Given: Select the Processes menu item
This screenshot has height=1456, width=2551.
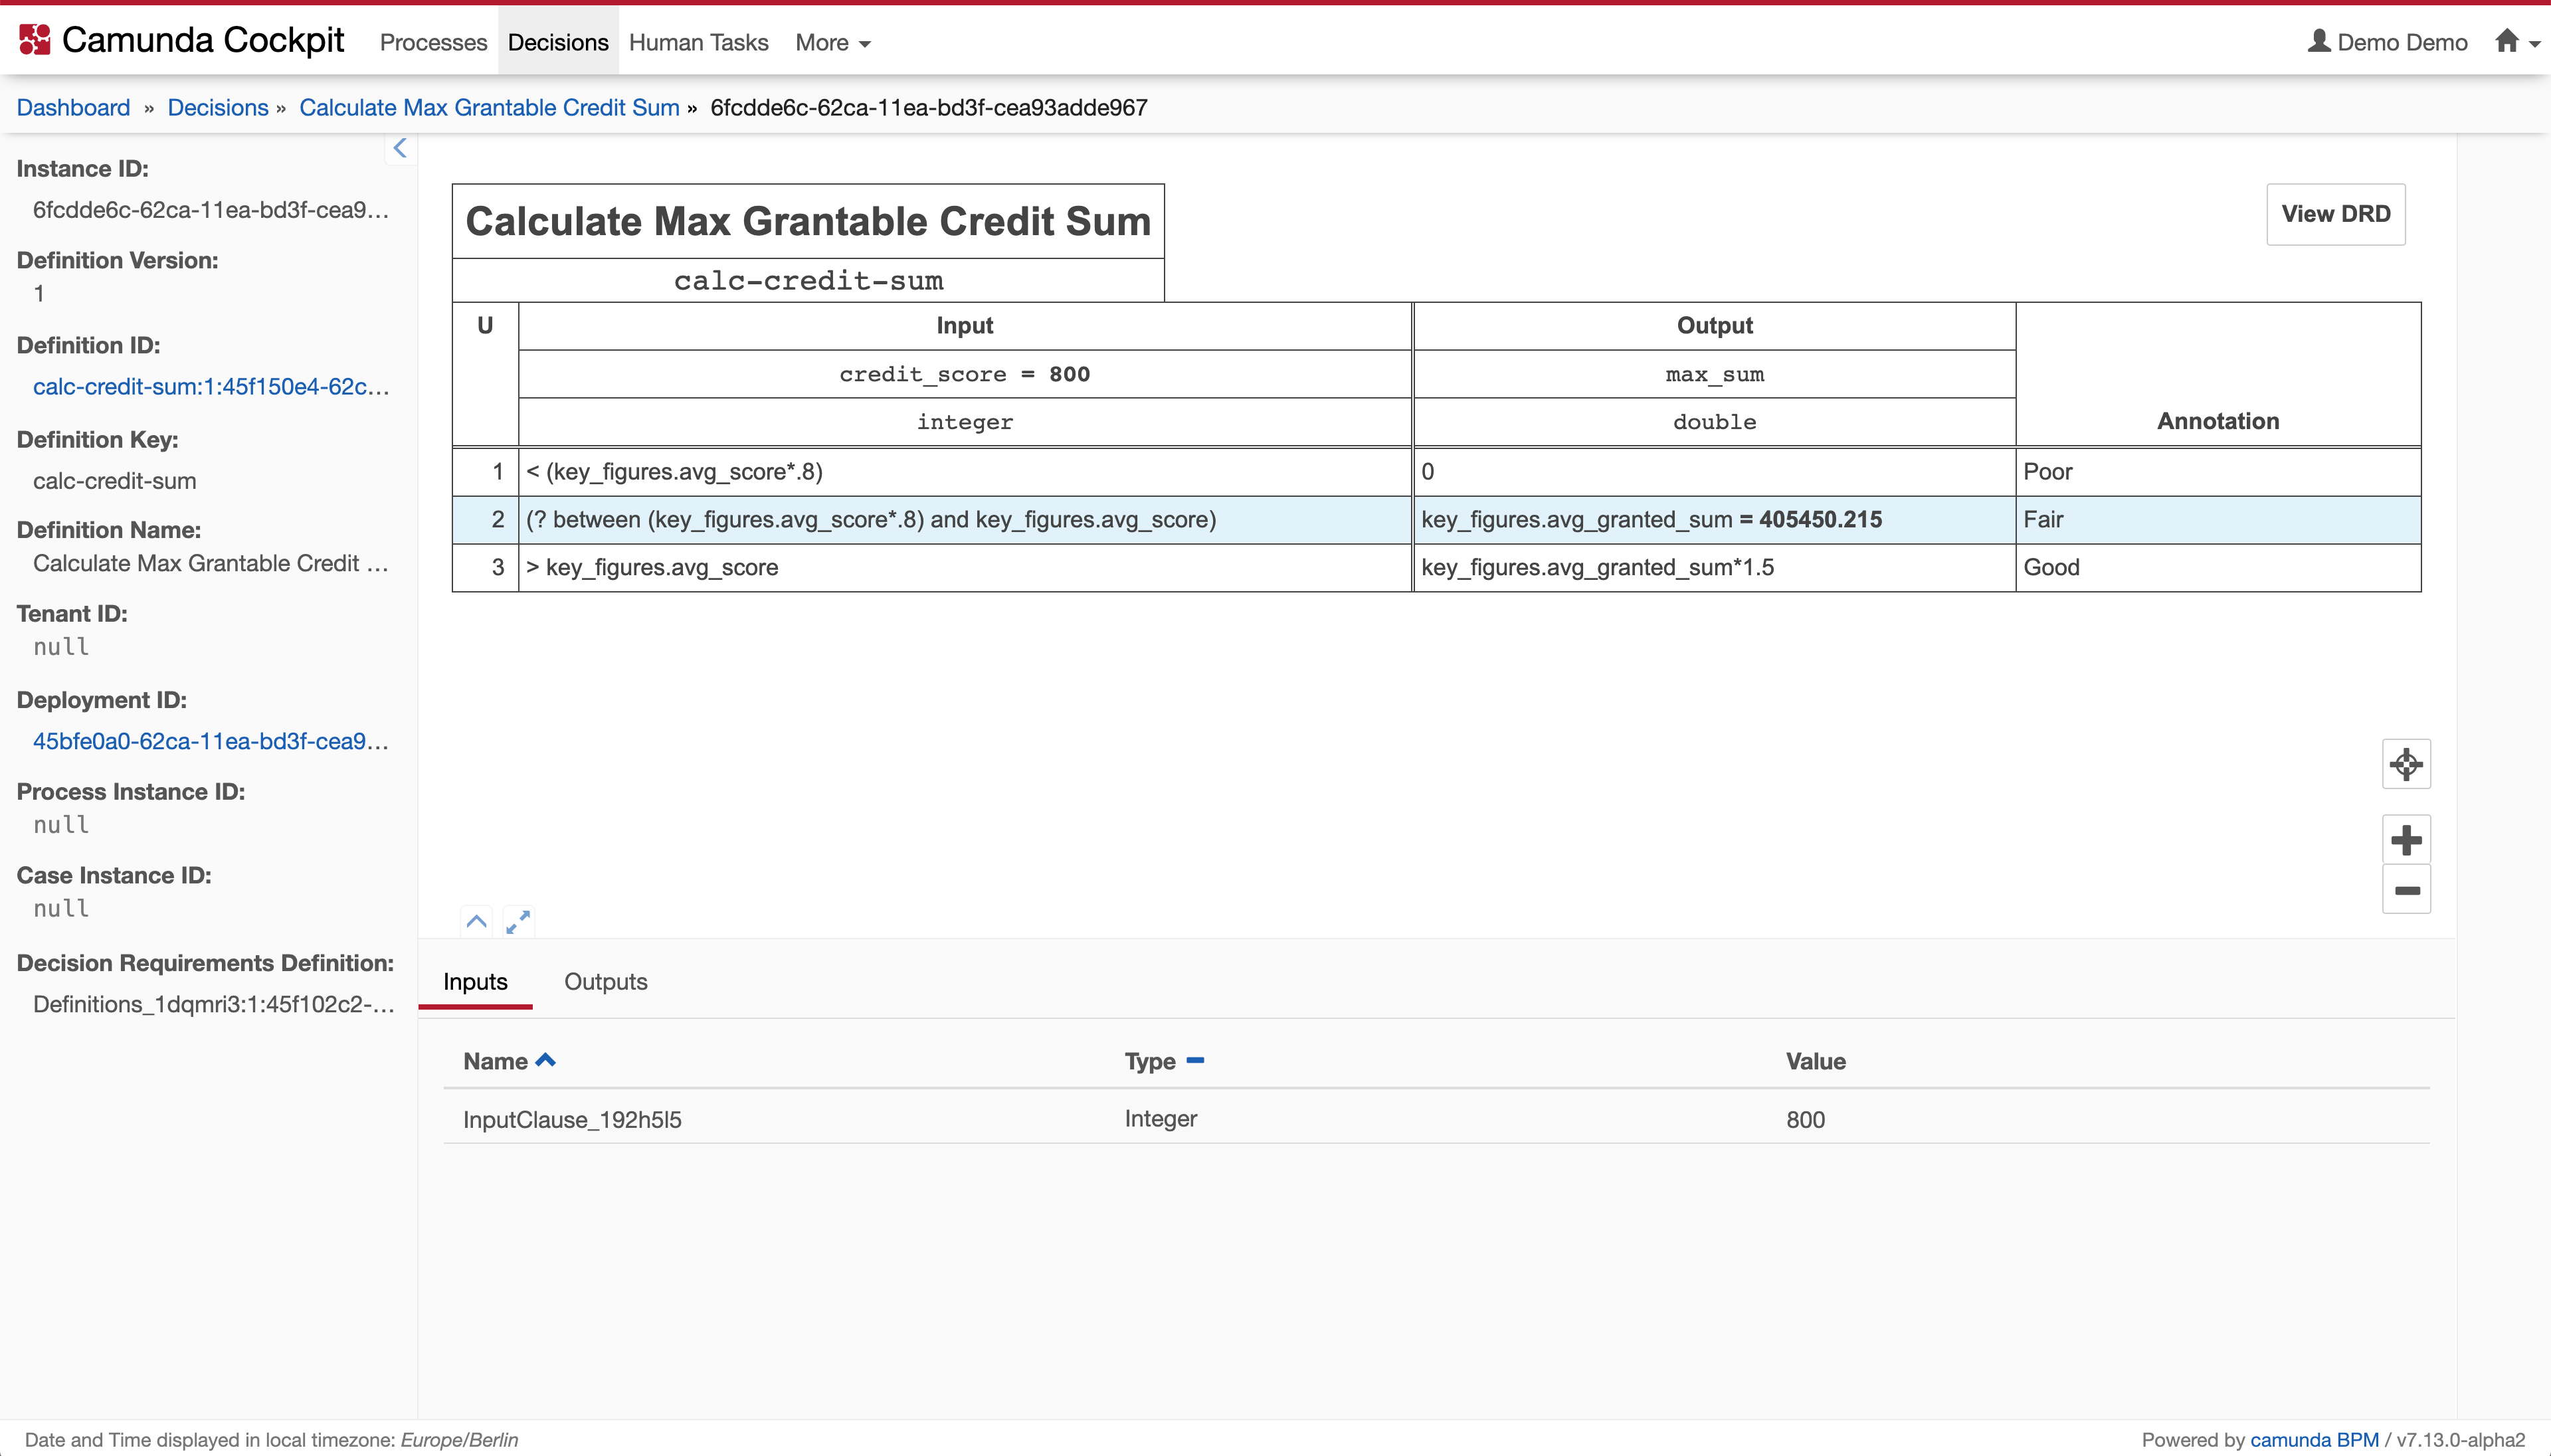Looking at the screenshot, I should (432, 41).
